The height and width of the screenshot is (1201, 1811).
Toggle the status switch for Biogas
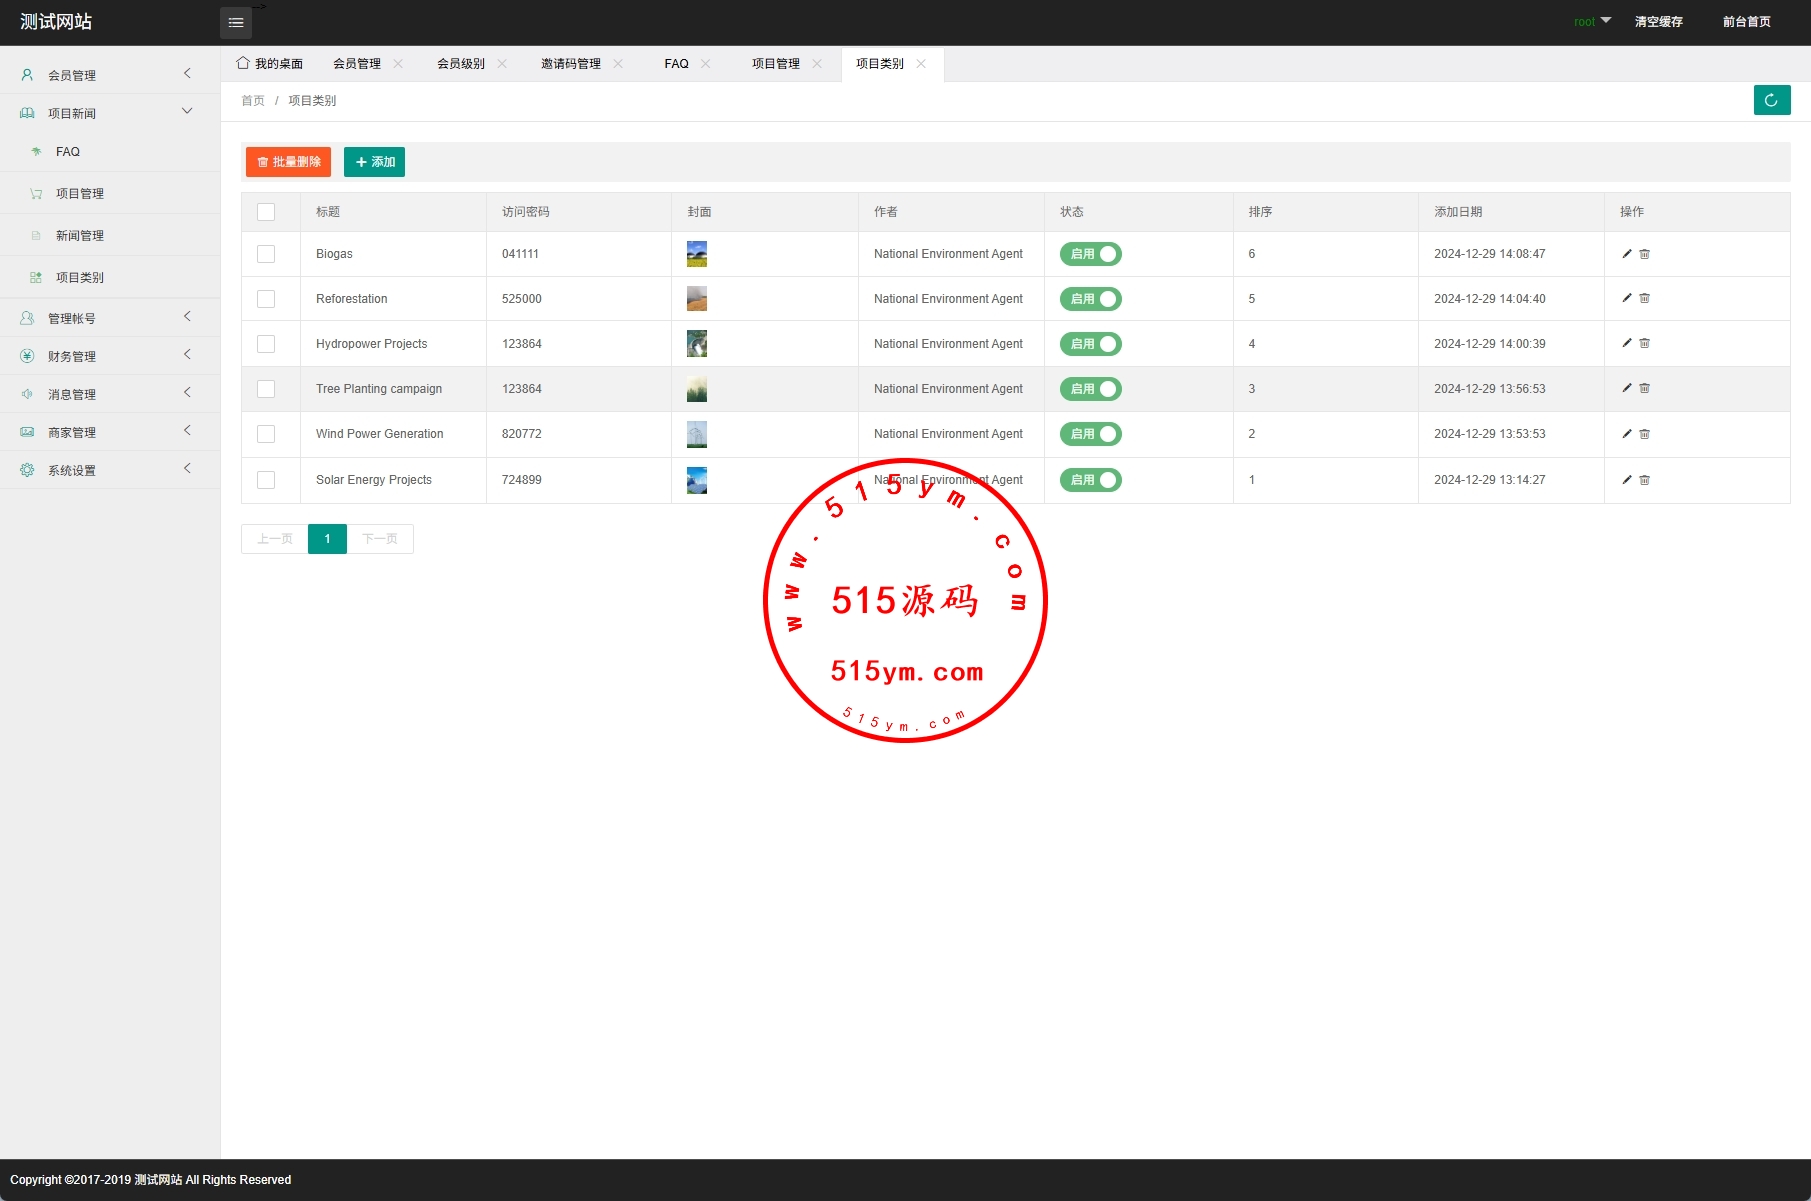tap(1090, 254)
